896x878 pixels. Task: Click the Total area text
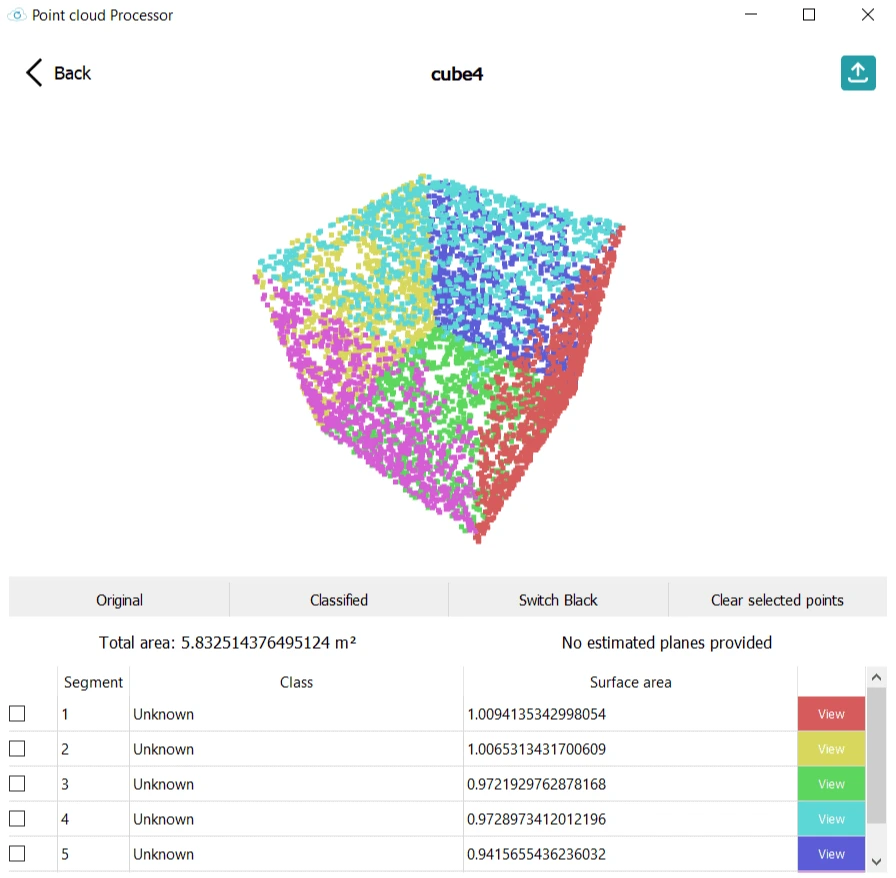227,642
